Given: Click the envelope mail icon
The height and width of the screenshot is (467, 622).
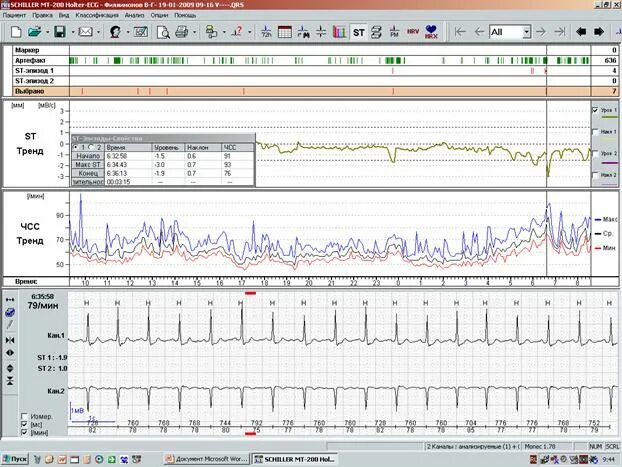Looking at the screenshot, I should [85, 32].
